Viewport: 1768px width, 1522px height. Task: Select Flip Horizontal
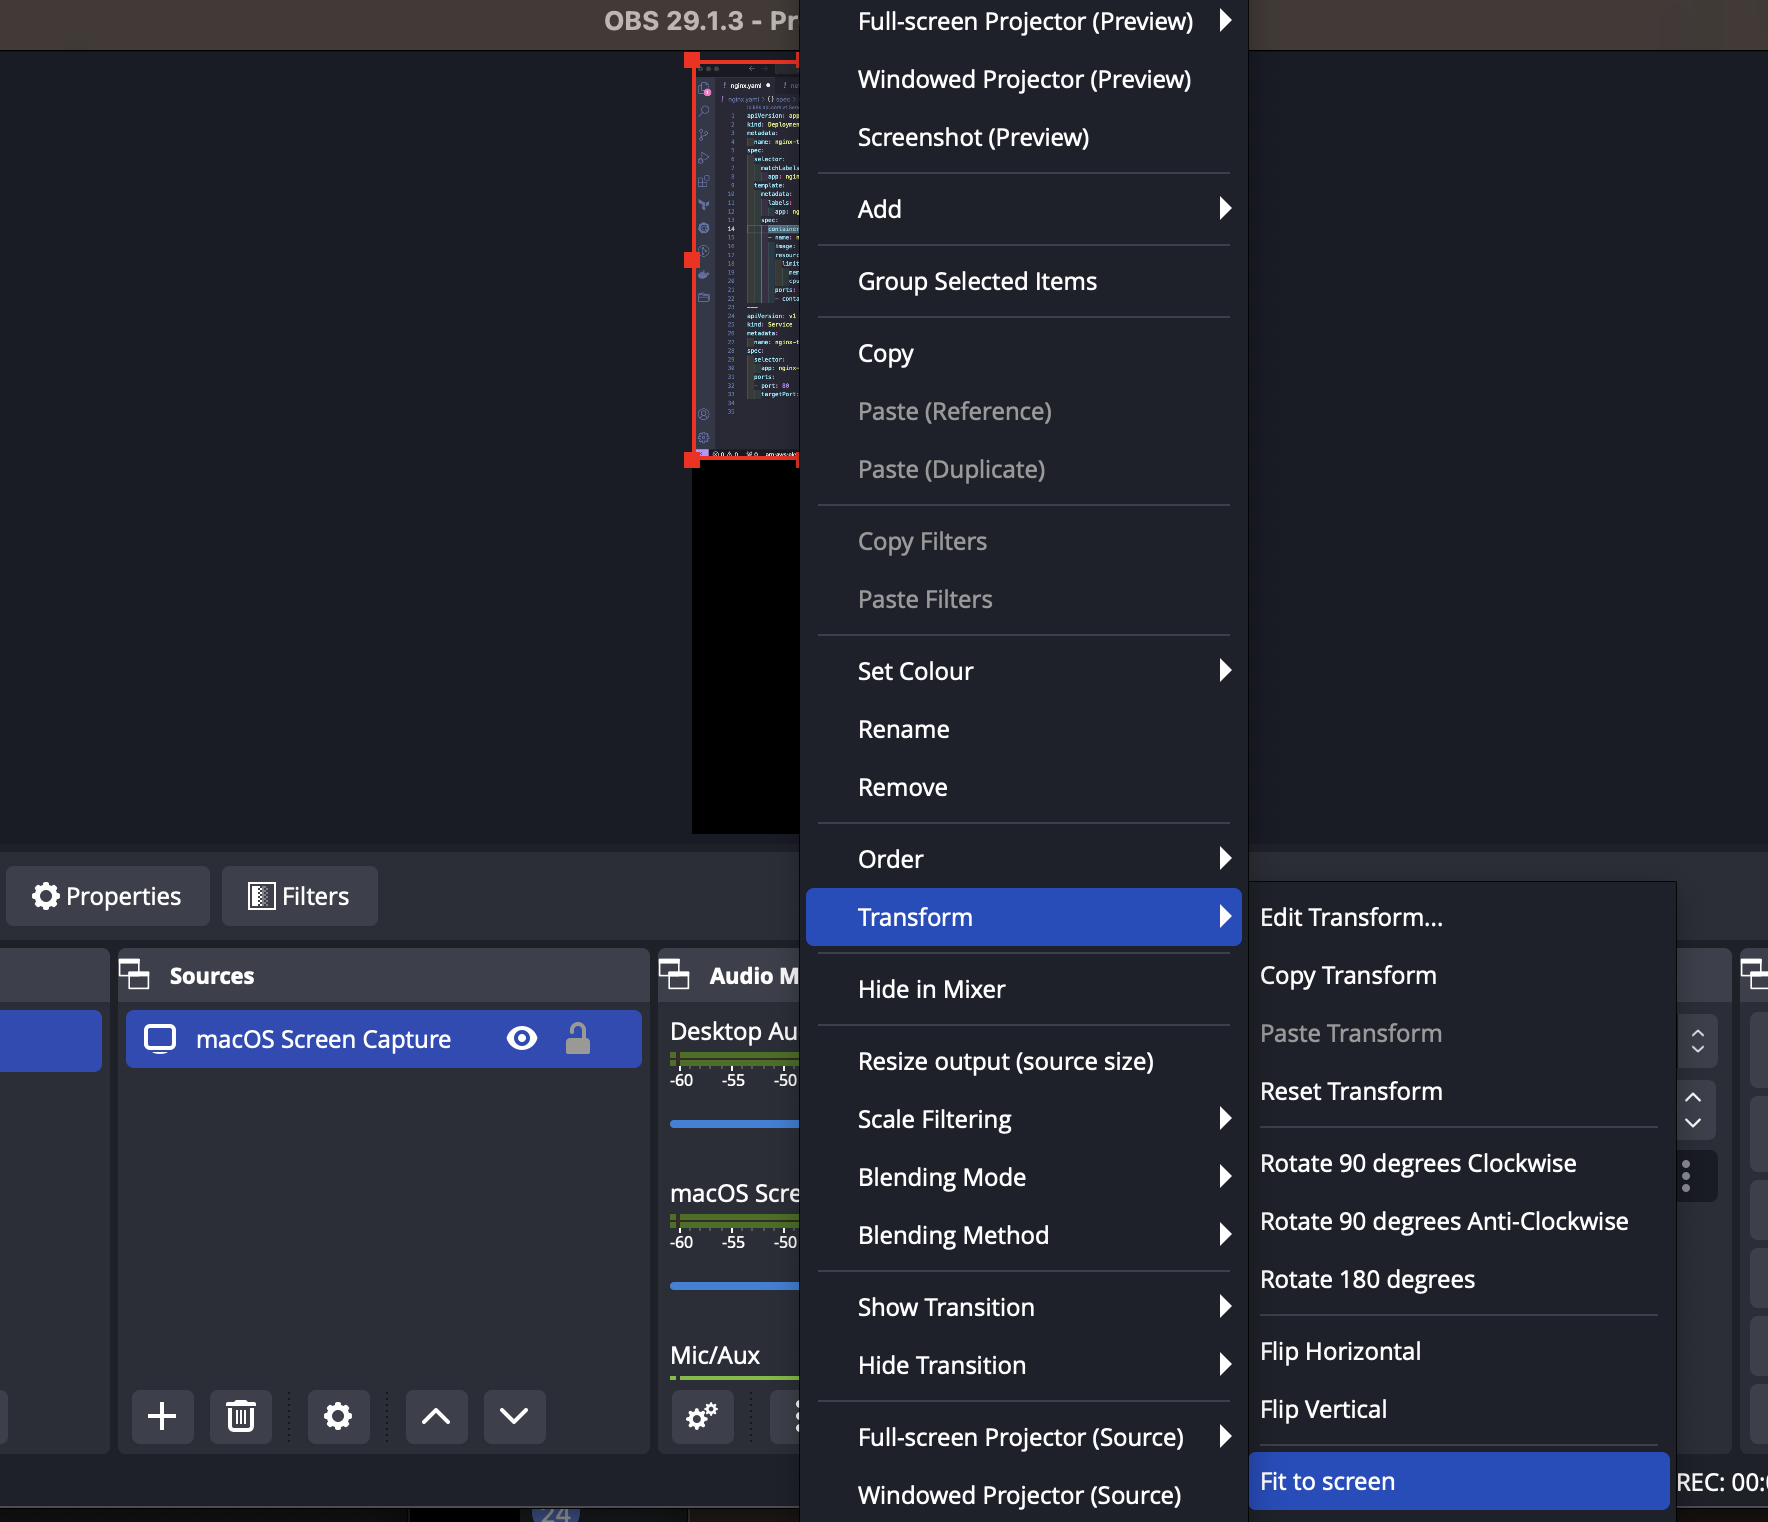coord(1459,1351)
